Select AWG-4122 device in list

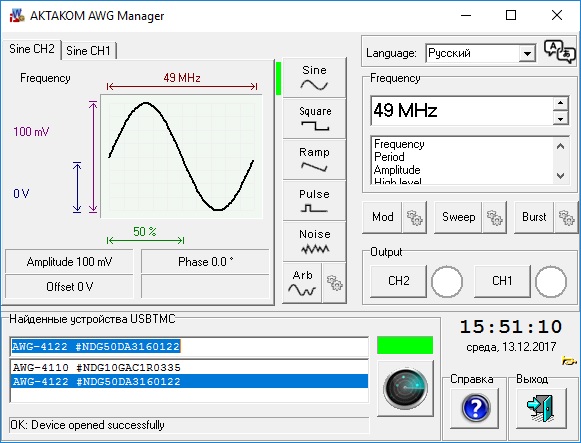coord(189,382)
